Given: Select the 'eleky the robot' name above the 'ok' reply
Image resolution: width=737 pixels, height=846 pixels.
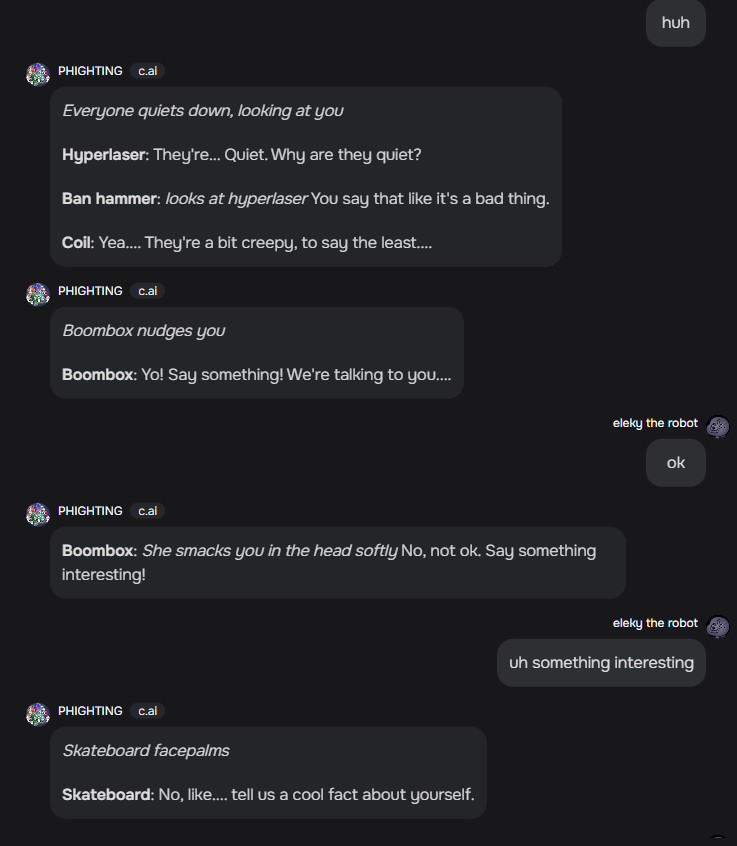Looking at the screenshot, I should pos(655,423).
